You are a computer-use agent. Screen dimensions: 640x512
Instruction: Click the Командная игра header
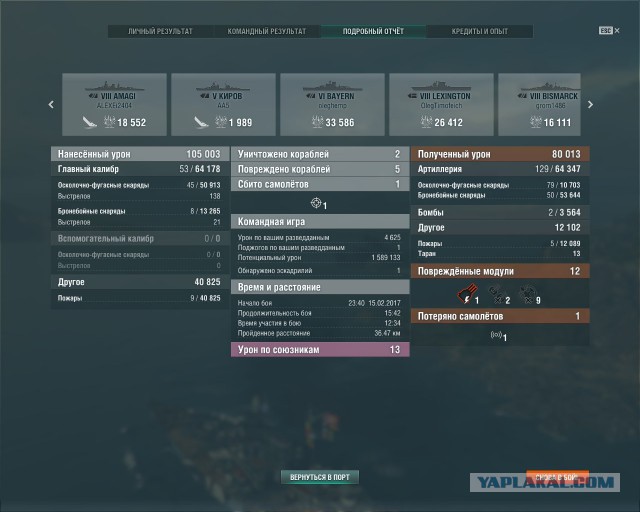[320, 222]
